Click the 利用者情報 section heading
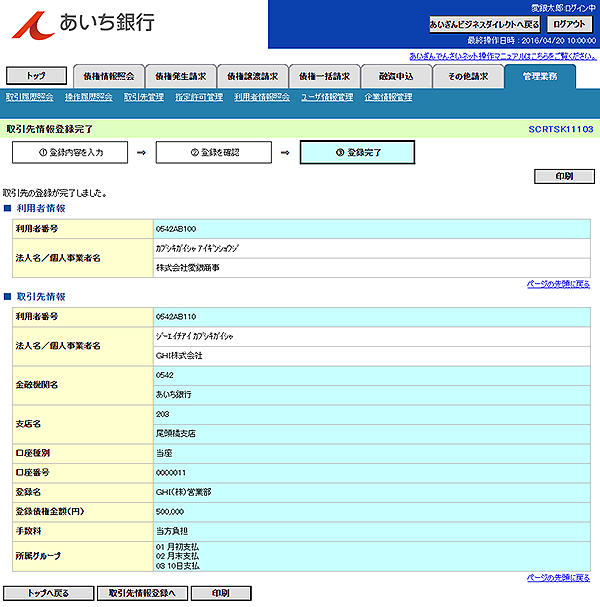The image size is (600, 607). click(x=41, y=209)
